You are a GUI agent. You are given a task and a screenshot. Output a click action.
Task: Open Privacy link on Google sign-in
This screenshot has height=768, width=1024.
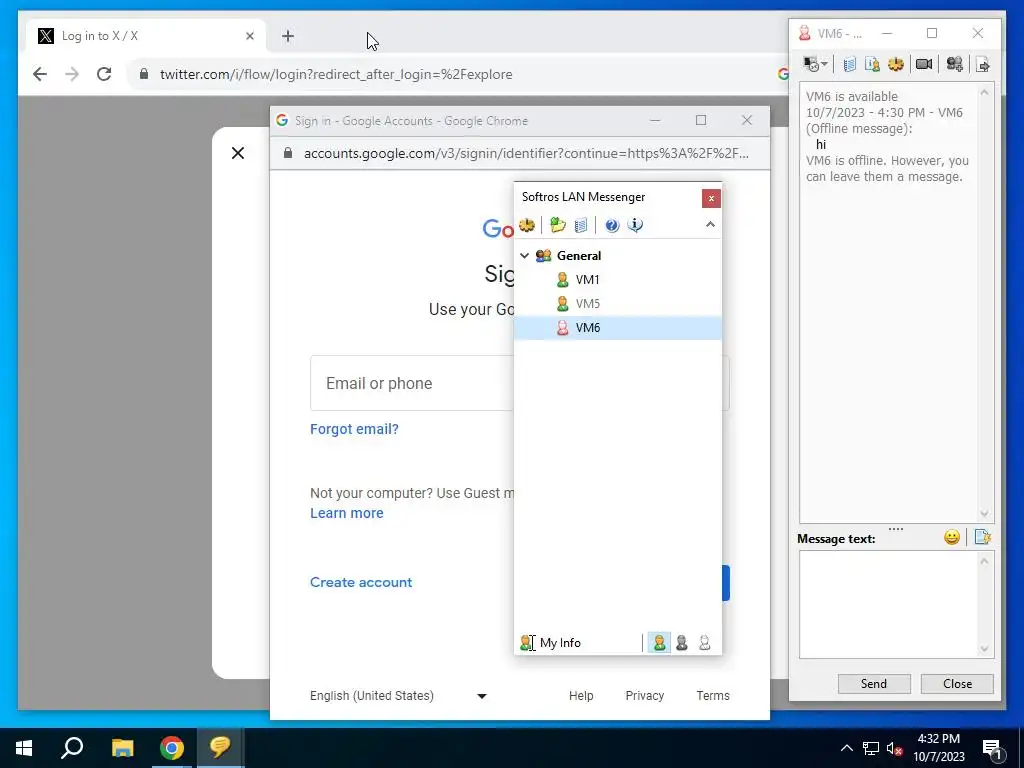[x=645, y=696]
